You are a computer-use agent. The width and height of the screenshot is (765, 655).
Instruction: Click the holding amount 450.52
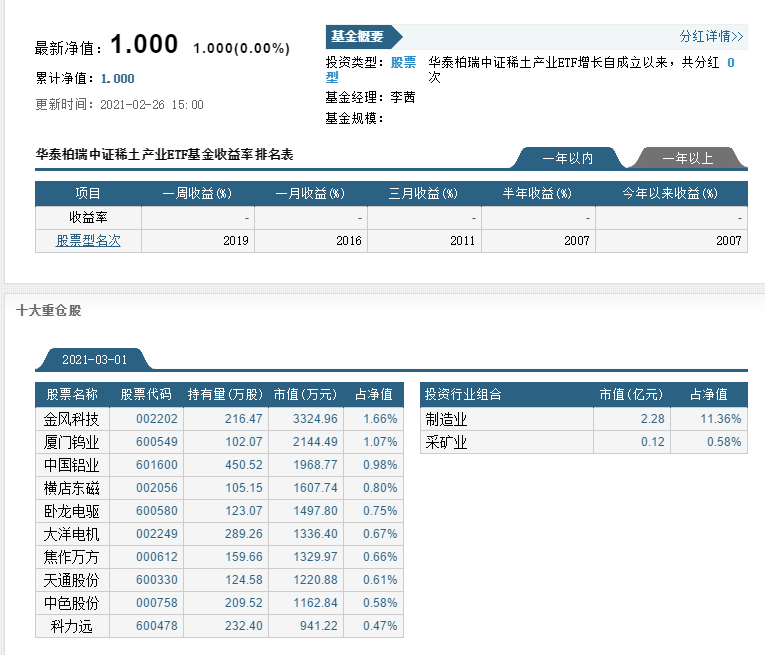coord(243,464)
